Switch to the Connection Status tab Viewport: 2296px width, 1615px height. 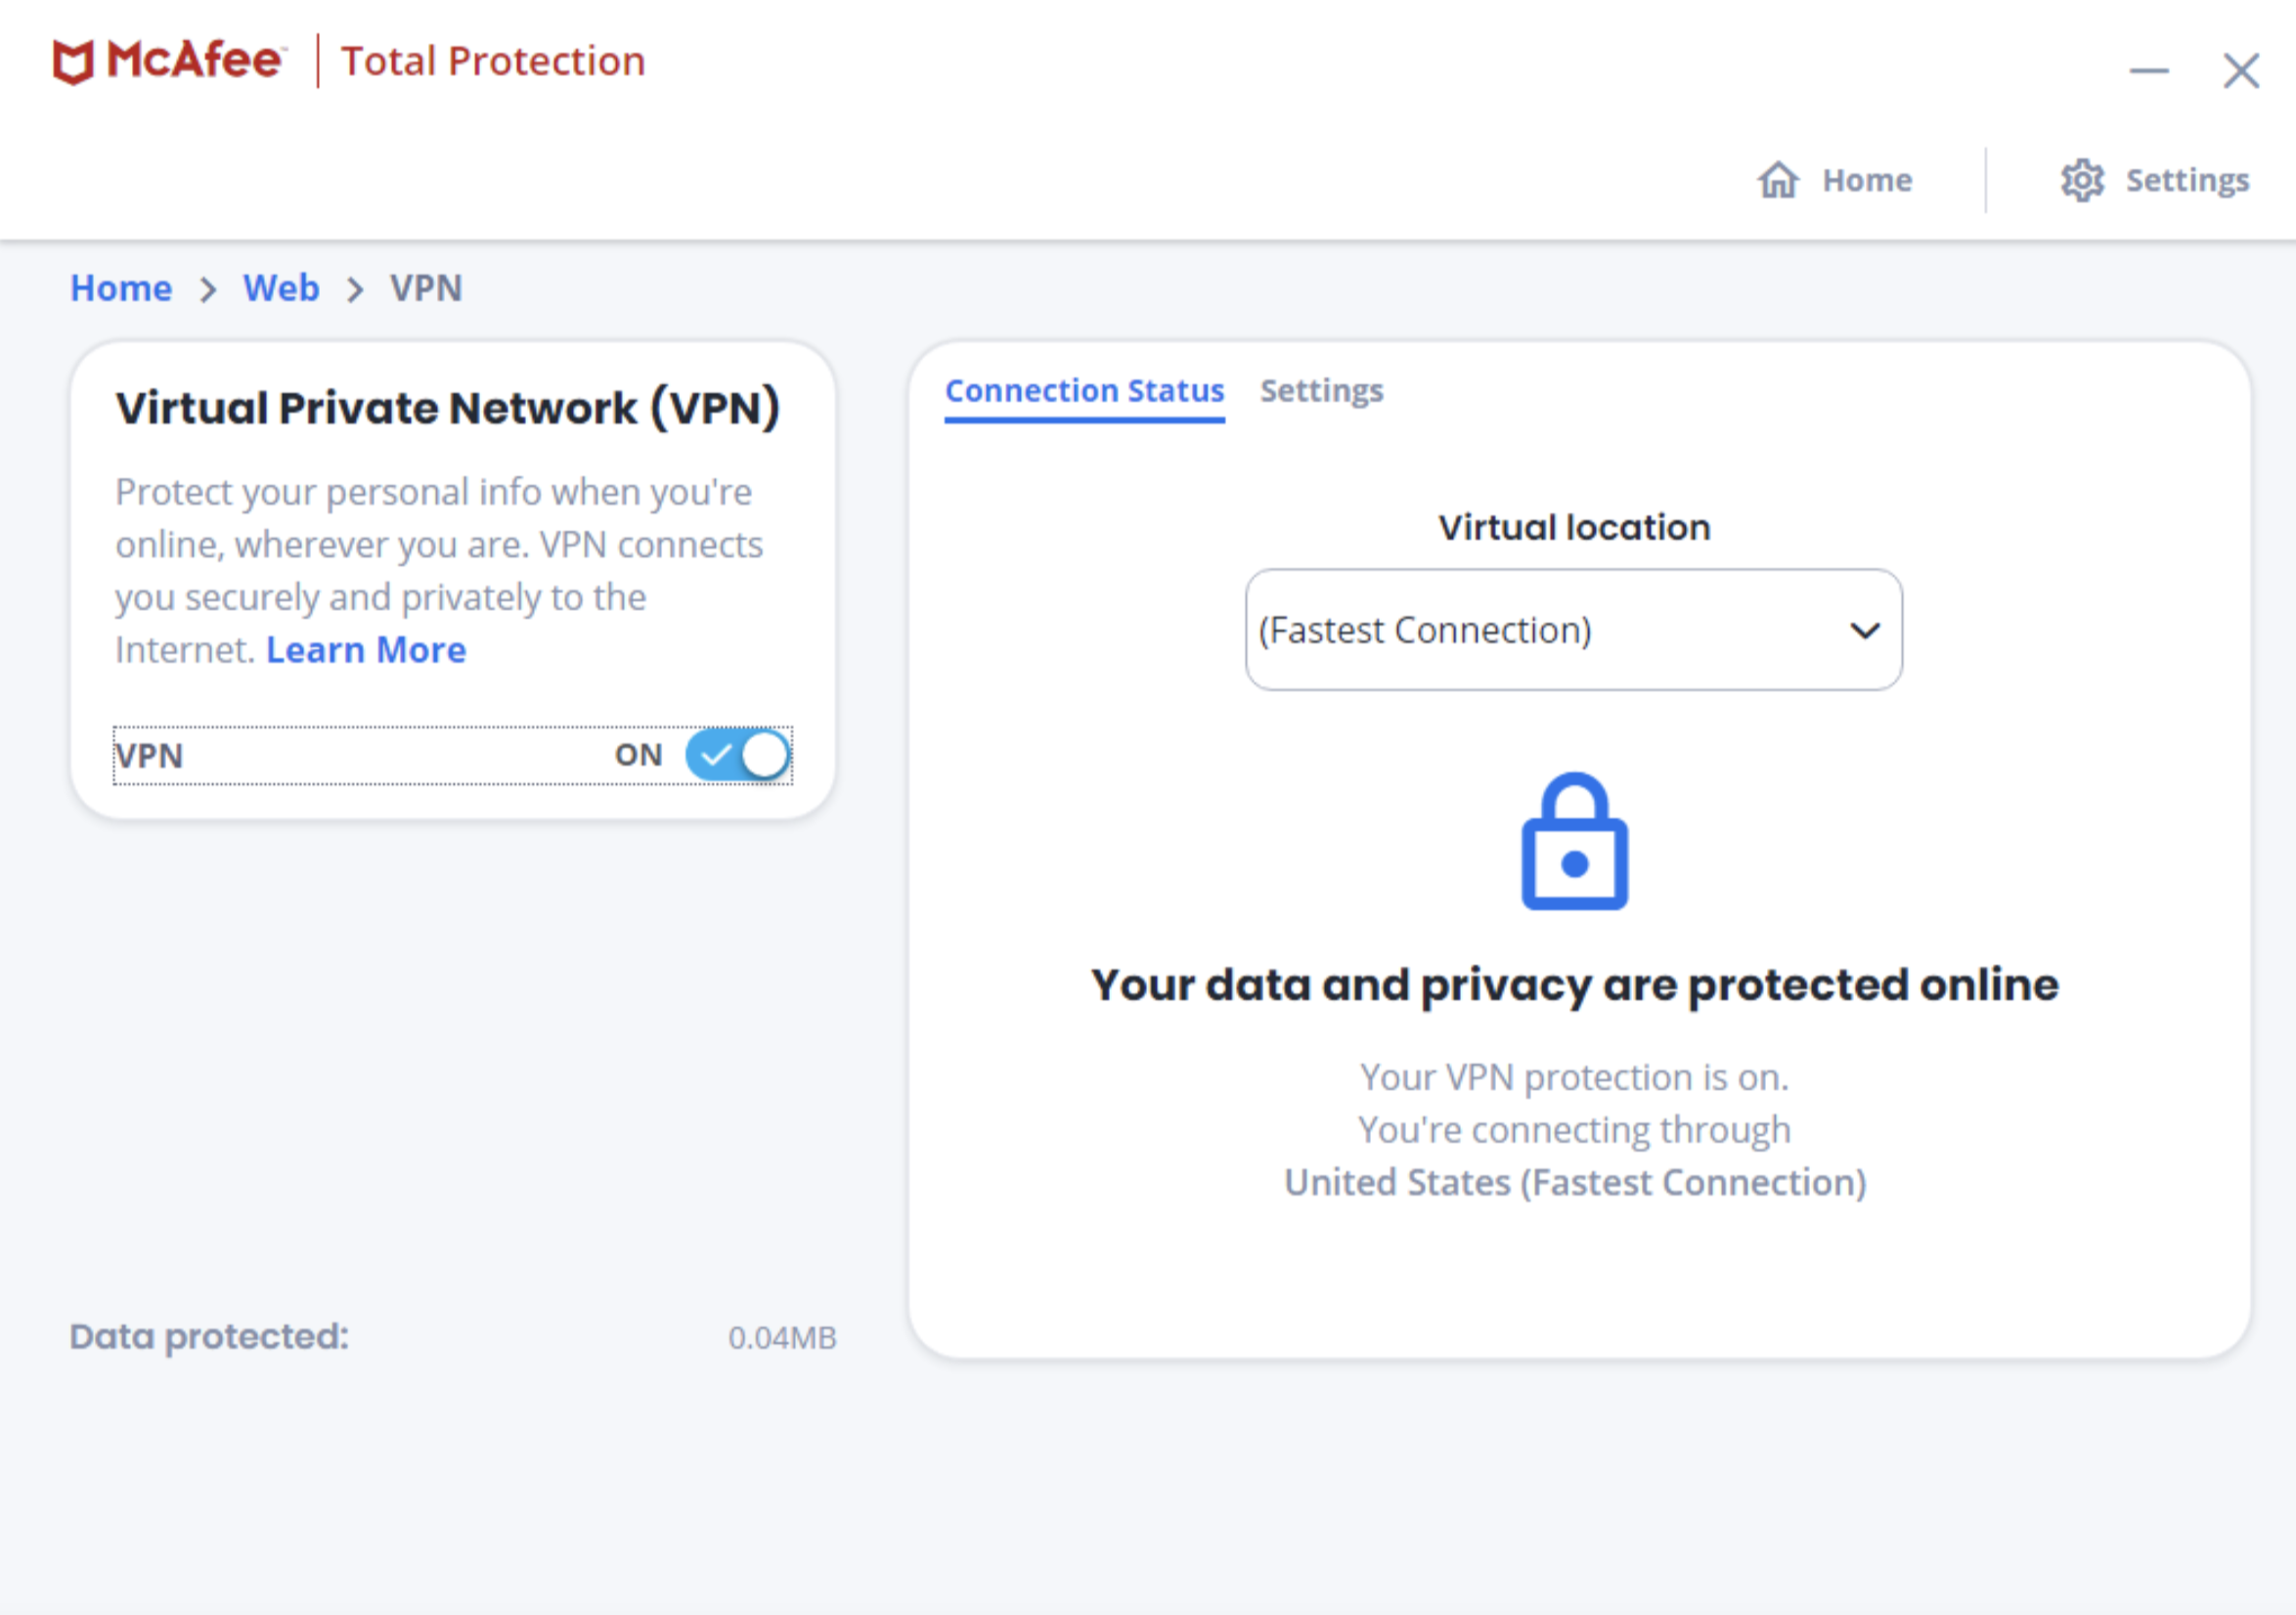coord(1084,391)
